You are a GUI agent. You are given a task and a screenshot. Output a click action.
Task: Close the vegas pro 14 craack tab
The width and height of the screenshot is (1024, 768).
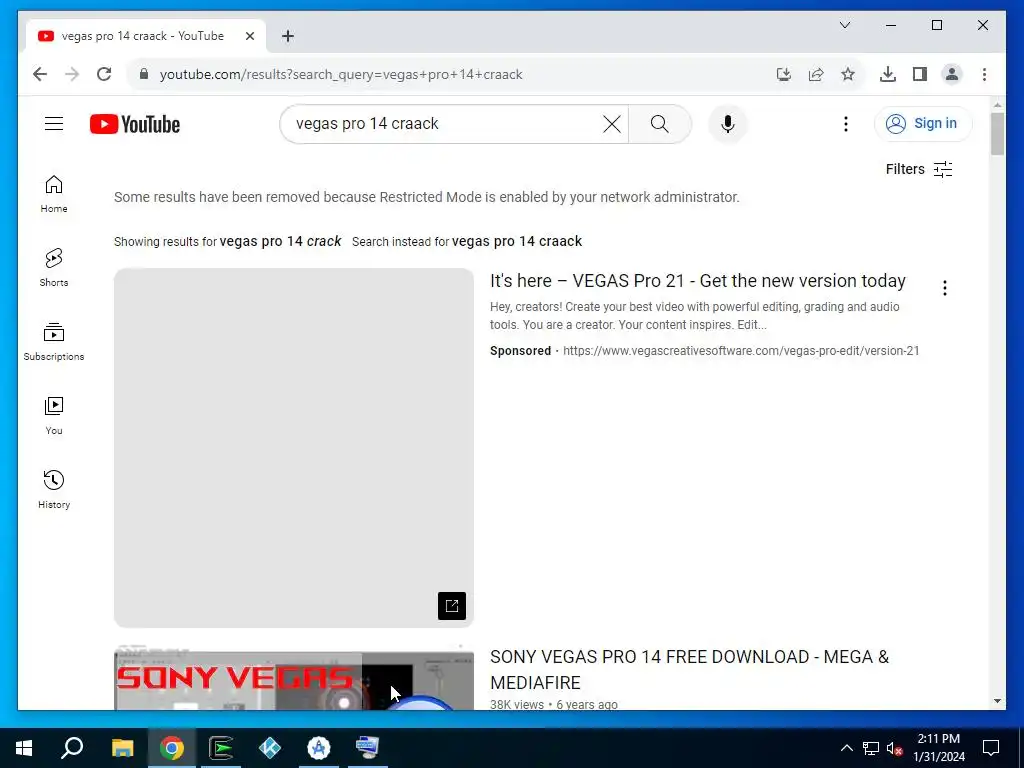[x=249, y=36]
